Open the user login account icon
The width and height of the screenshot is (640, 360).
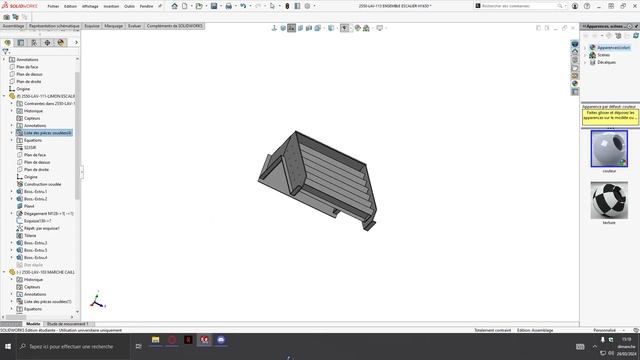coord(575,6)
